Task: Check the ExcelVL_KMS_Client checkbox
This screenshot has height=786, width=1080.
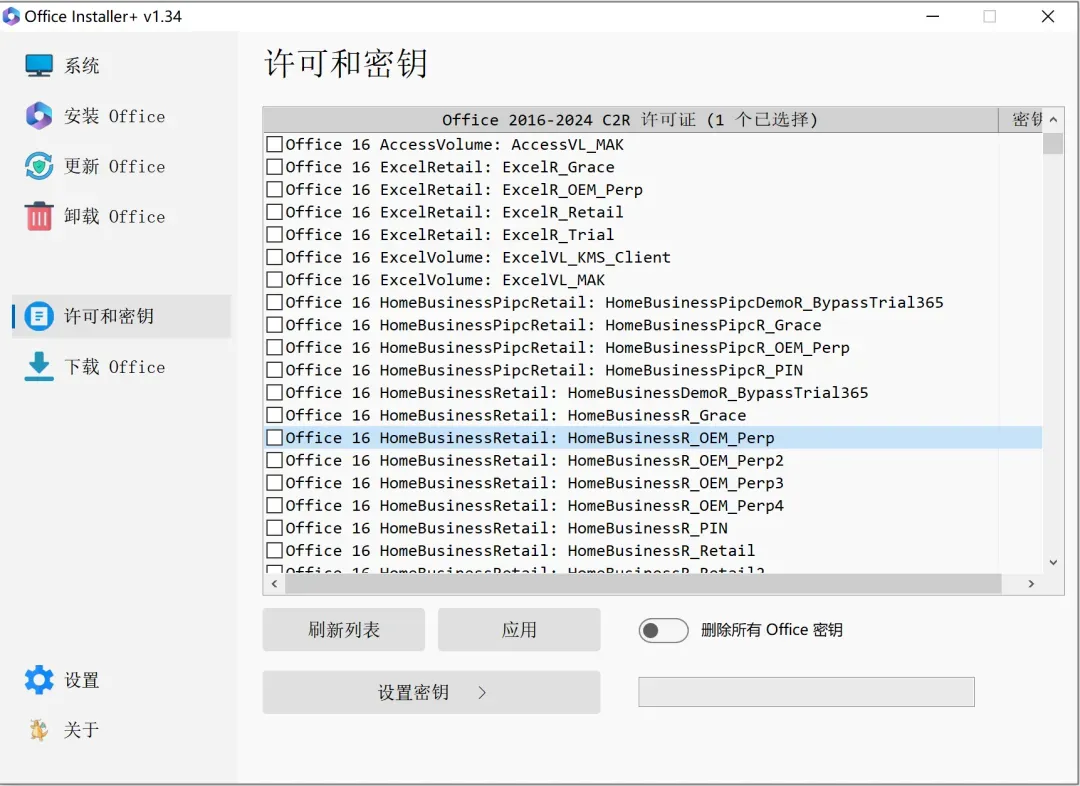Action: [274, 257]
